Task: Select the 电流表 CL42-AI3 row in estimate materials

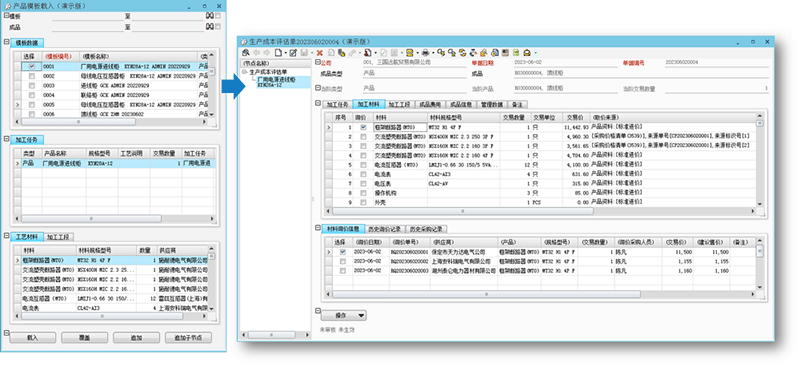Action: pyautogui.click(x=541, y=175)
